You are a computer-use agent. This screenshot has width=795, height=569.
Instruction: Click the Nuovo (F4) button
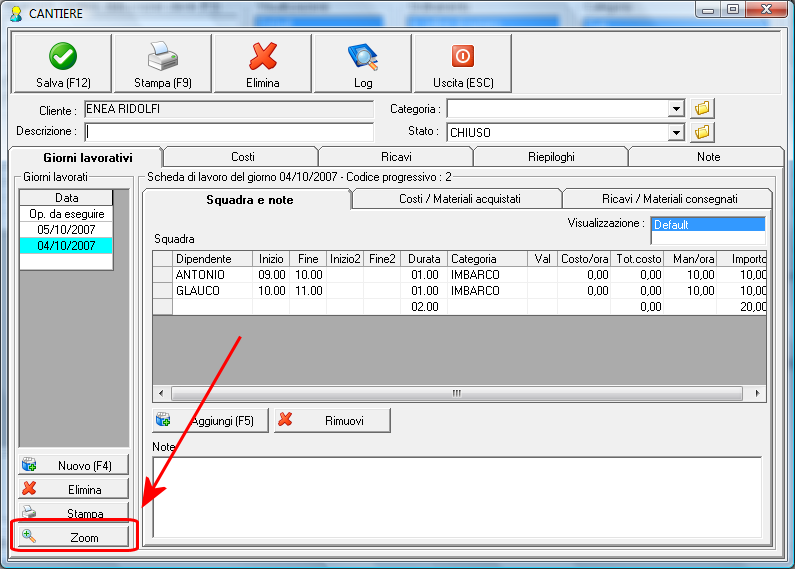tap(74, 465)
